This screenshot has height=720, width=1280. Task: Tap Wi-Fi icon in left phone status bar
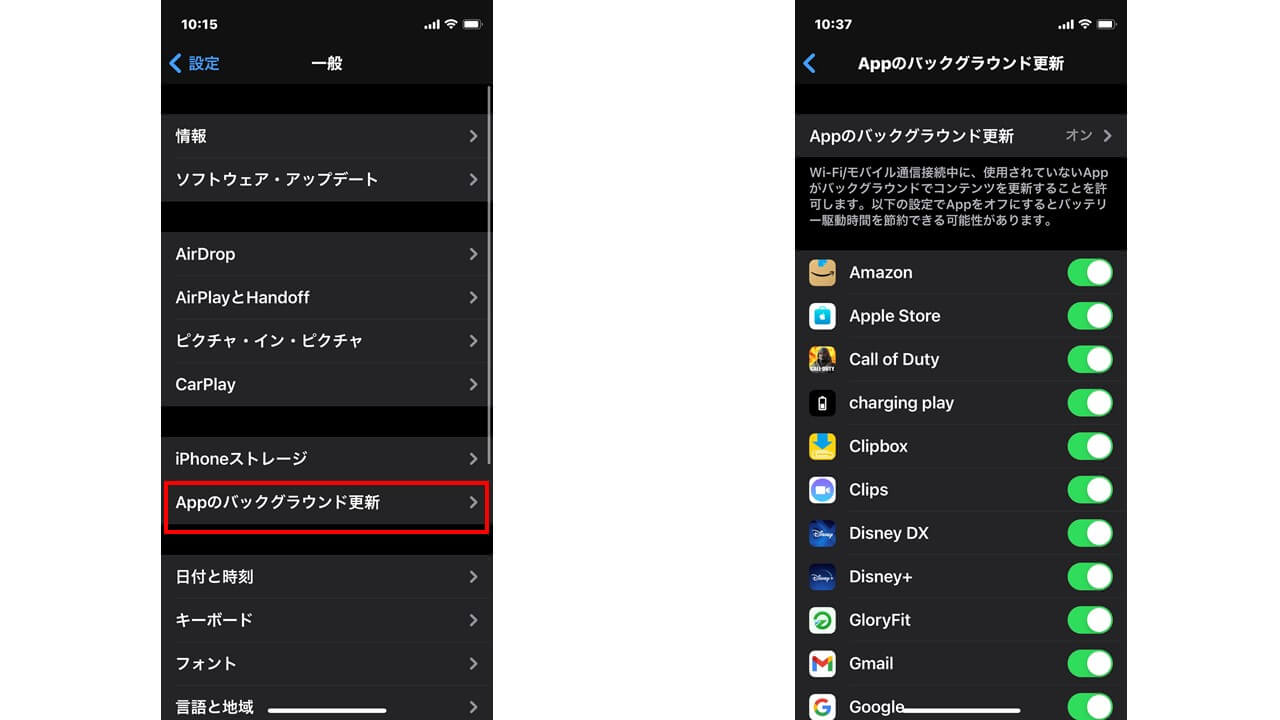(x=451, y=24)
